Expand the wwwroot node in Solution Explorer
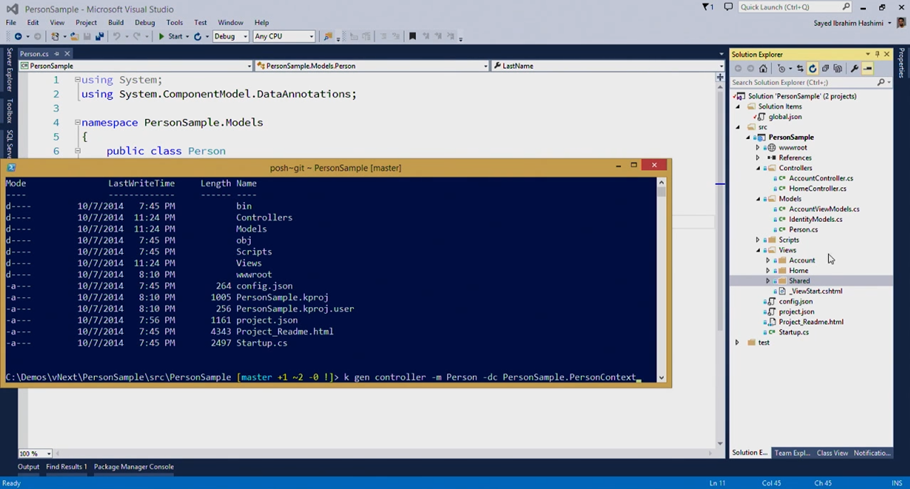 pos(757,148)
